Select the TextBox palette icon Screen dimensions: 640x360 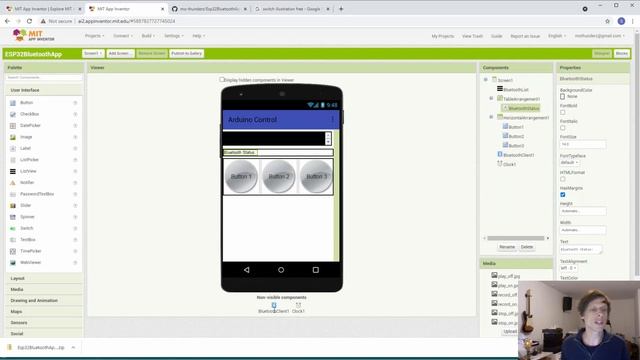click(13, 240)
